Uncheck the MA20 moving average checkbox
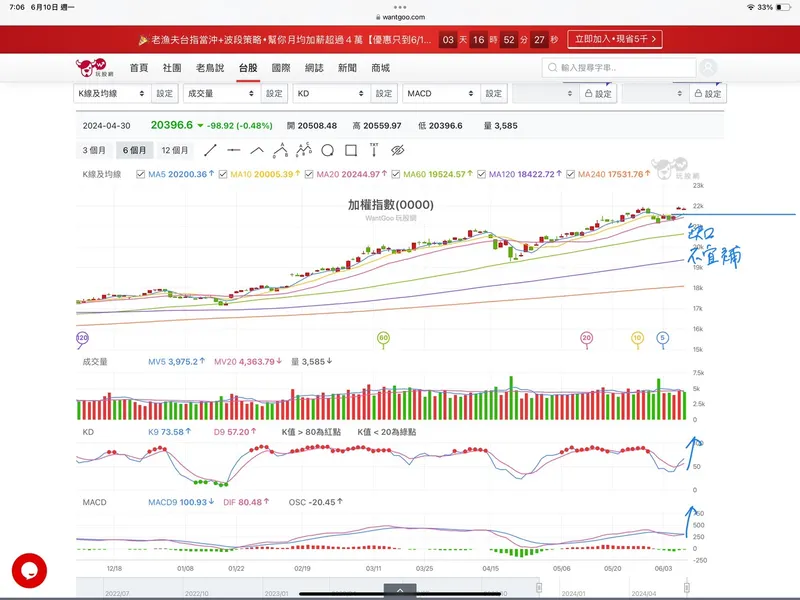 pos(309,174)
